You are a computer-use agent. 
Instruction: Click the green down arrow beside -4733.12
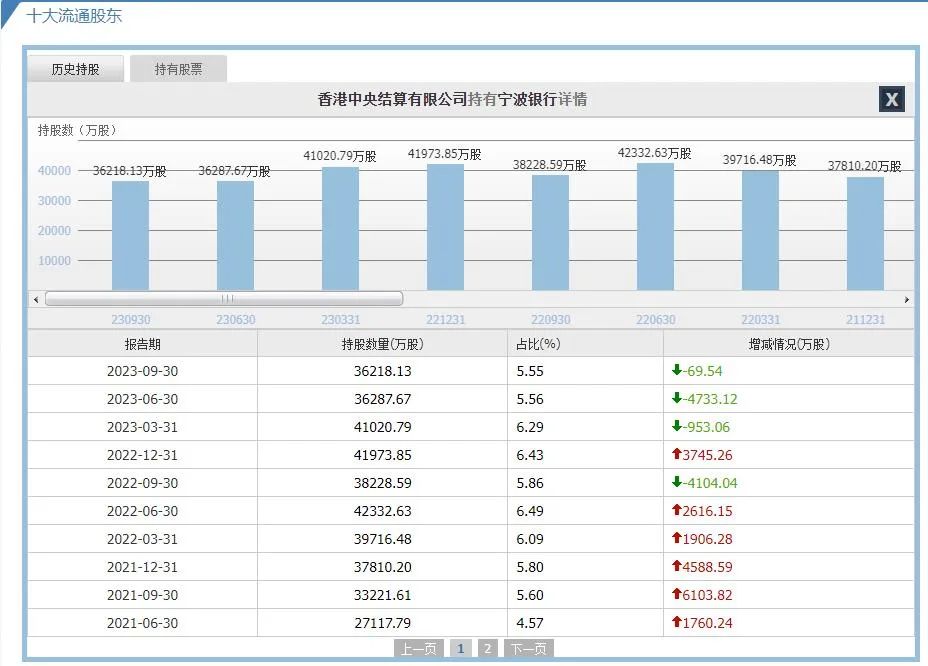[677, 398]
